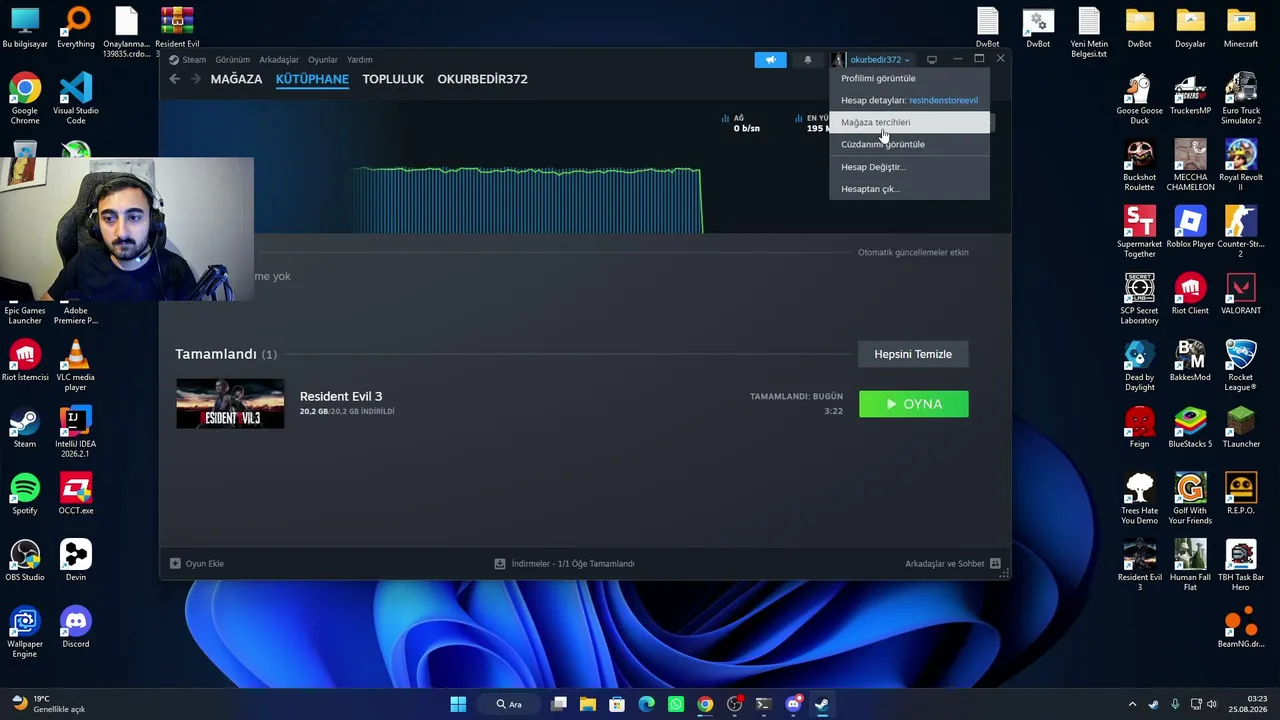Select the KÜTÜPHANE tab

(312, 79)
